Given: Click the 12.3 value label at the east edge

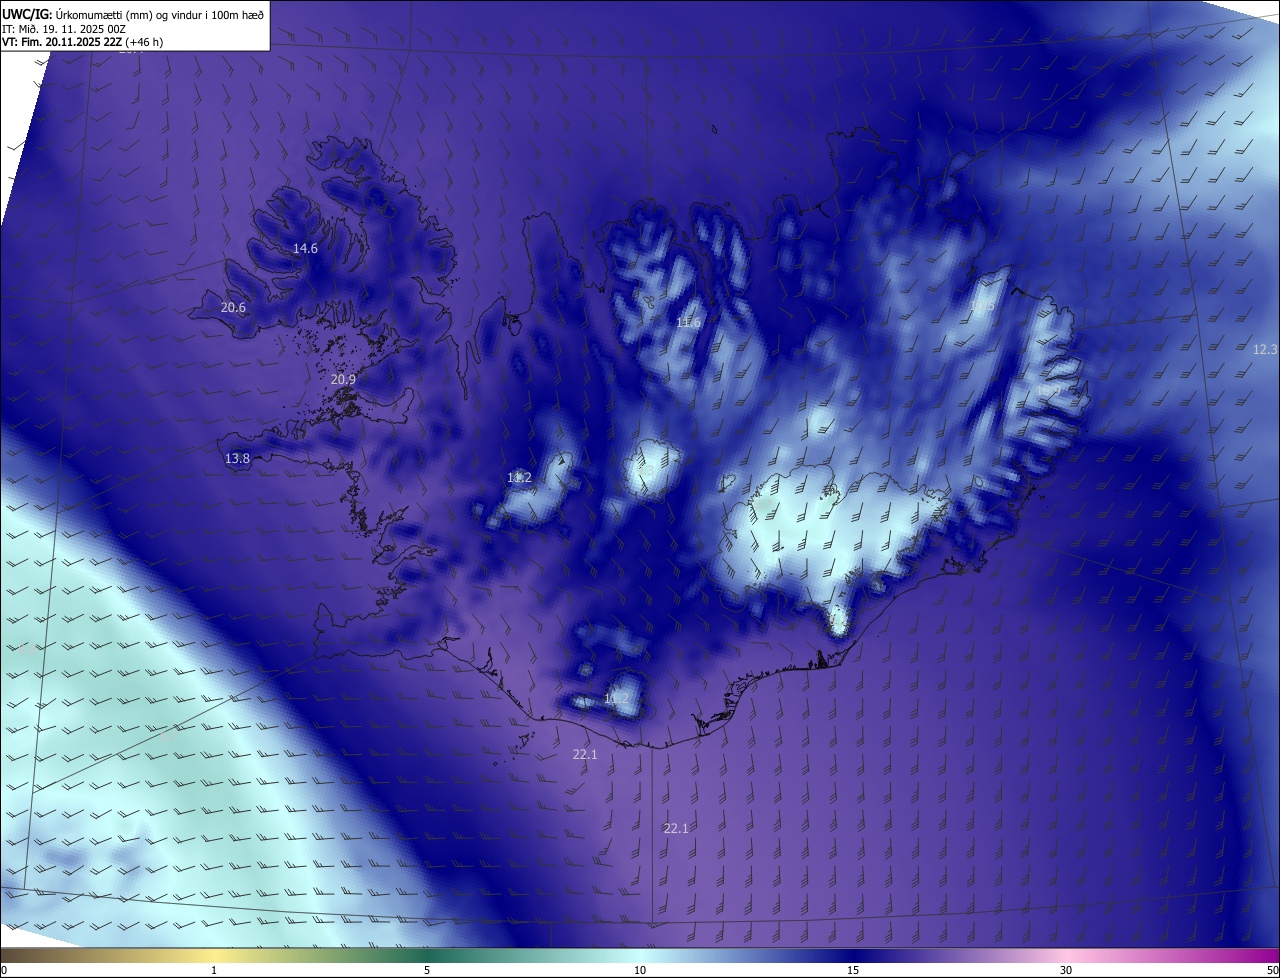Looking at the screenshot, I should (x=1265, y=350).
